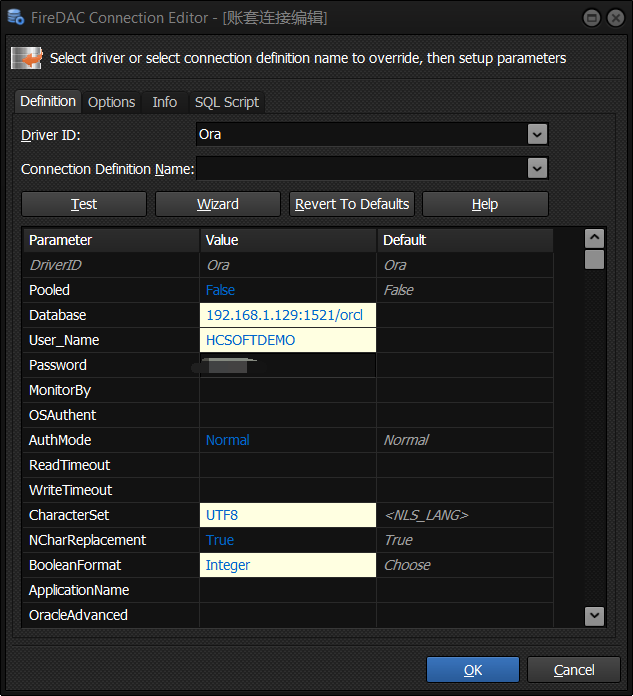This screenshot has width=633, height=696.
Task: Click the Cancel button
Action: click(574, 670)
